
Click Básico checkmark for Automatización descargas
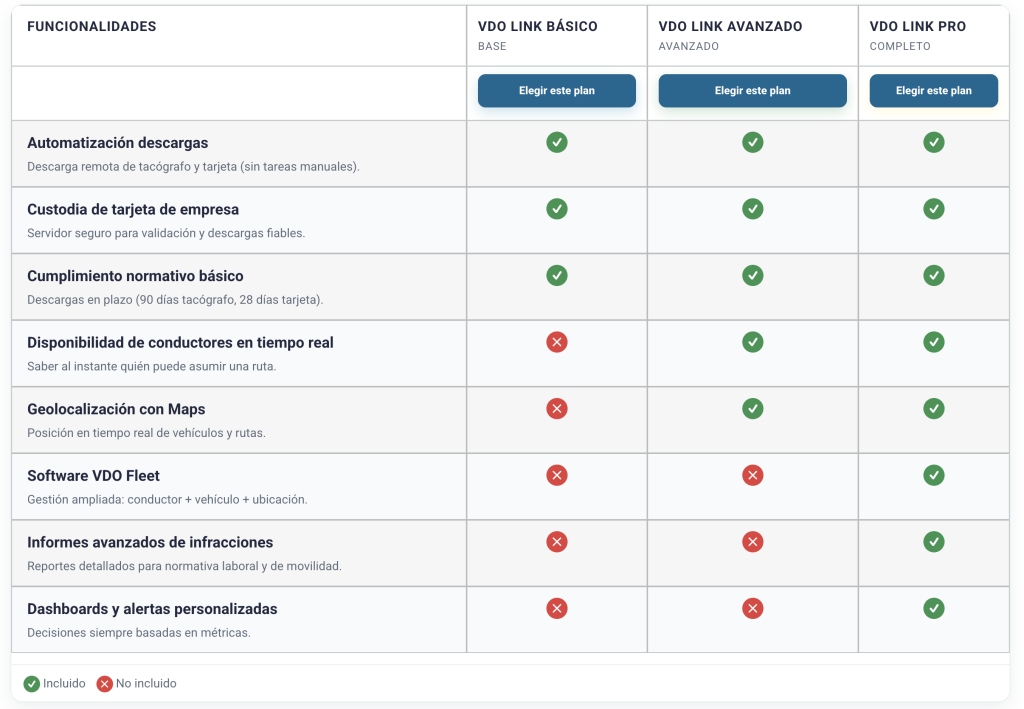[x=556, y=142]
